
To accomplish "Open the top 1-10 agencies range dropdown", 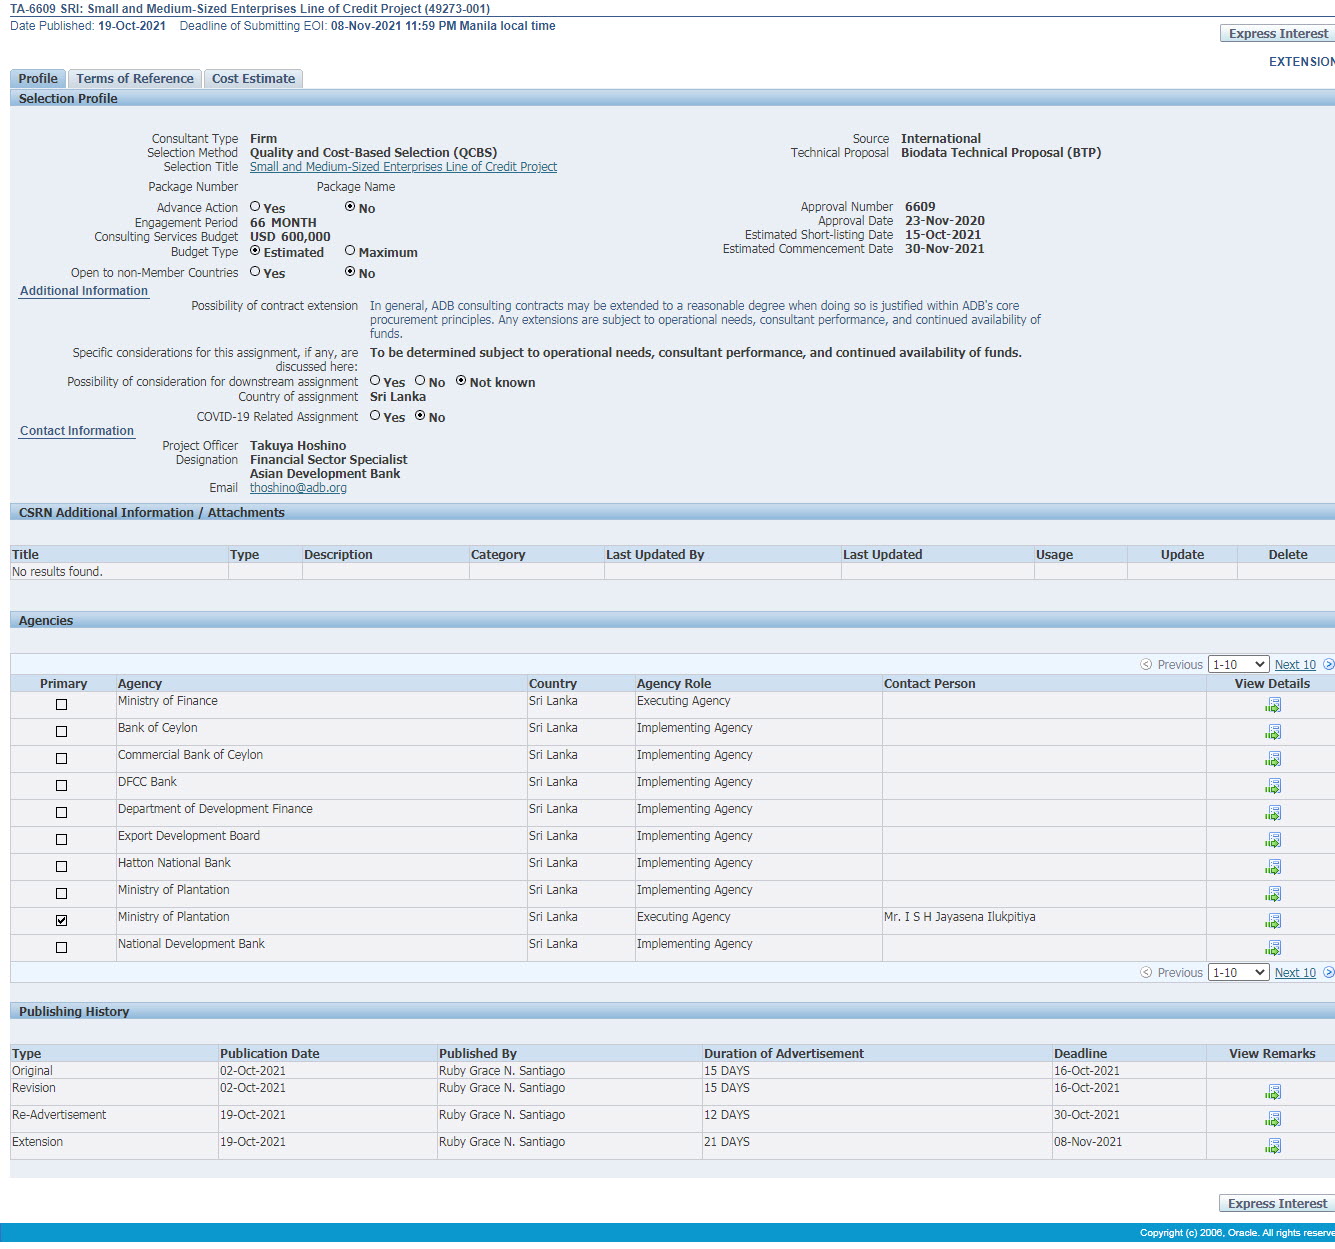I will tap(1238, 665).
